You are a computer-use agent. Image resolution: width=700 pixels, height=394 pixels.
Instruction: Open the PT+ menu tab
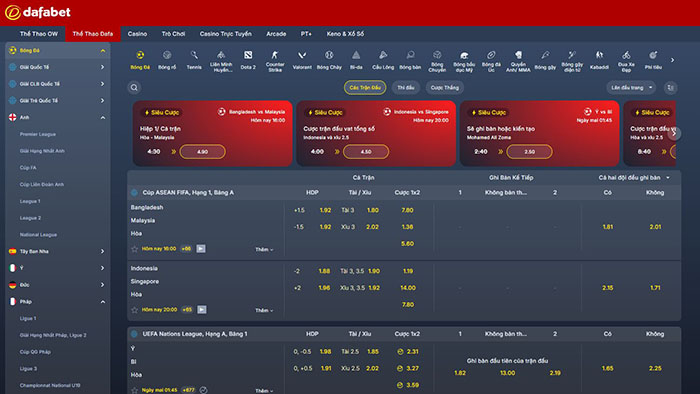(306, 34)
